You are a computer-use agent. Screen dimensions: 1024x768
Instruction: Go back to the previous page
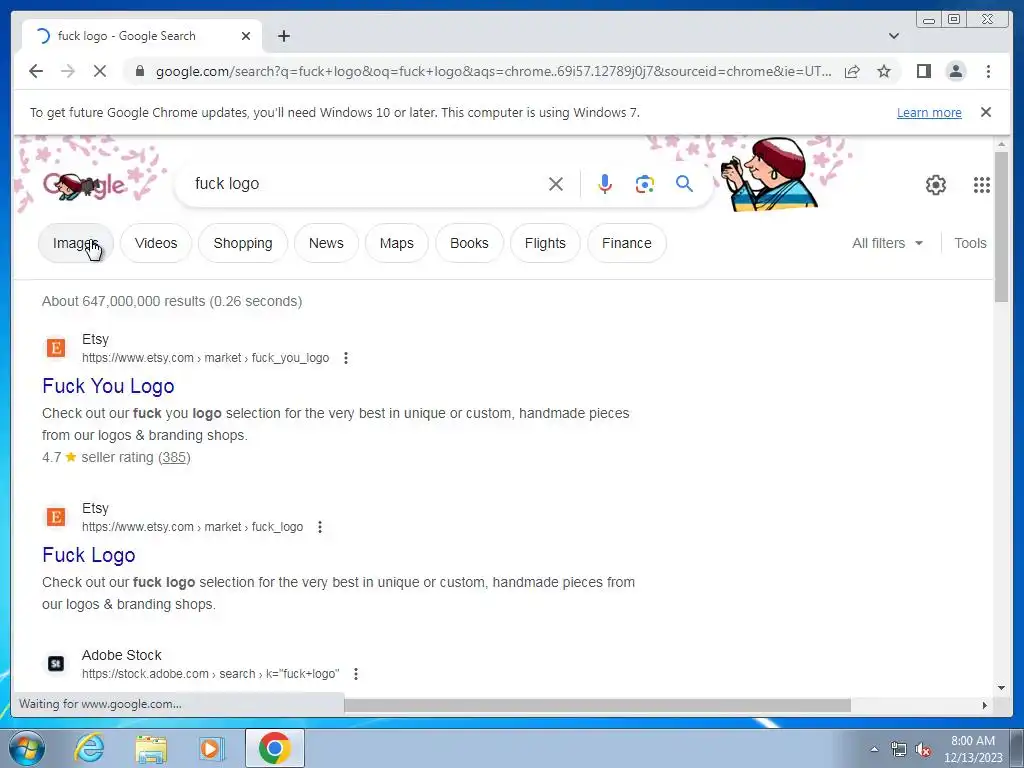pos(36,71)
